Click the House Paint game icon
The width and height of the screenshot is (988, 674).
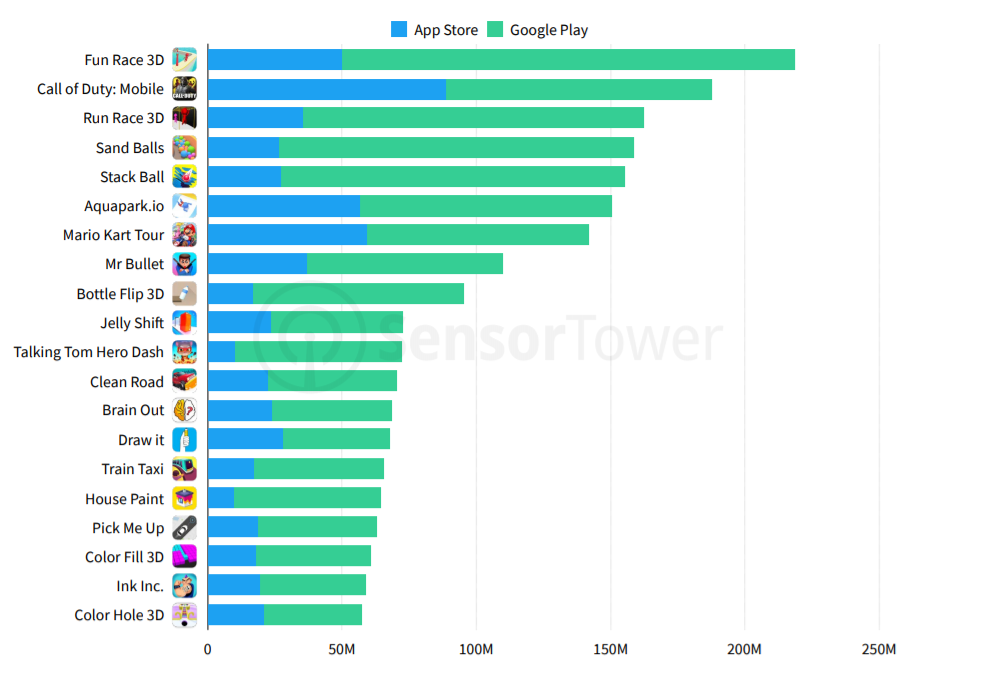(185, 498)
